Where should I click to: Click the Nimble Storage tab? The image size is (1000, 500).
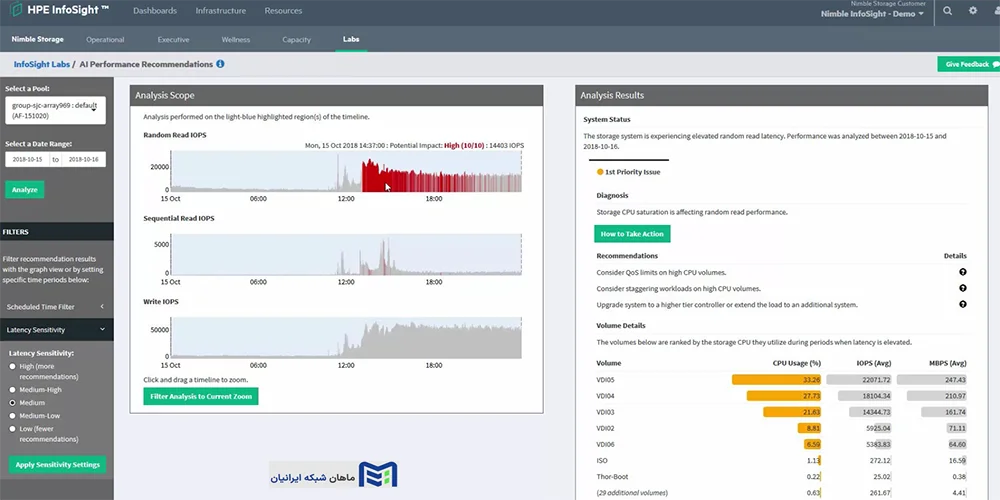(38, 40)
